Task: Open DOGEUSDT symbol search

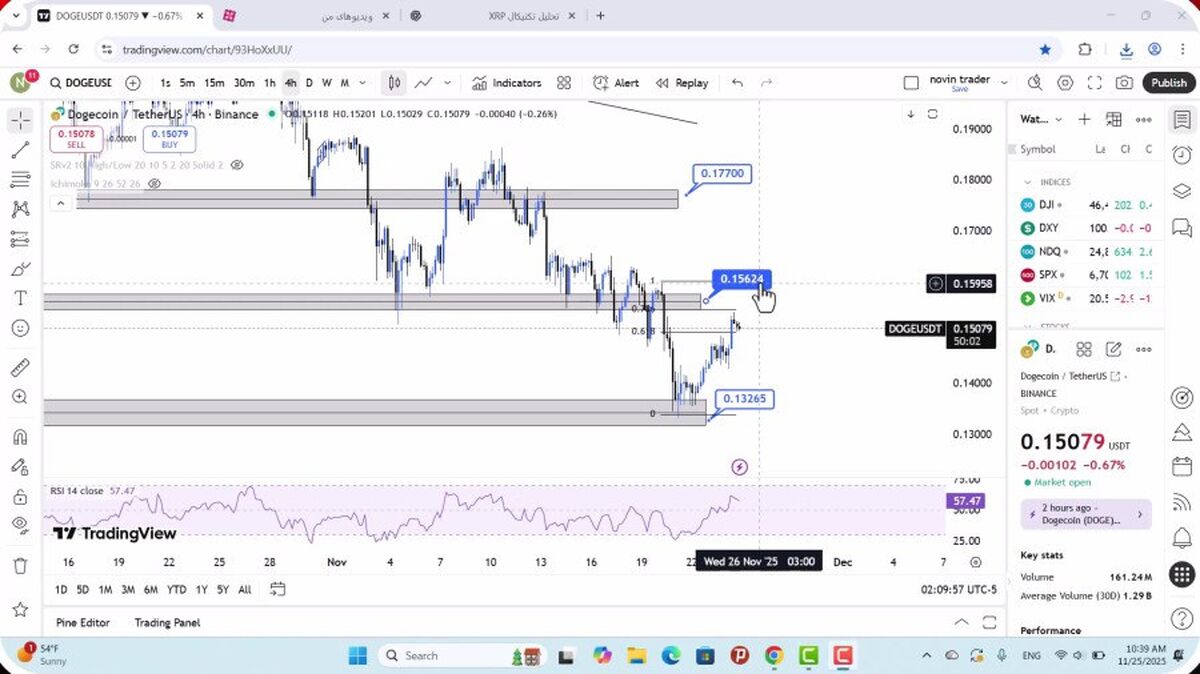Action: (x=80, y=83)
